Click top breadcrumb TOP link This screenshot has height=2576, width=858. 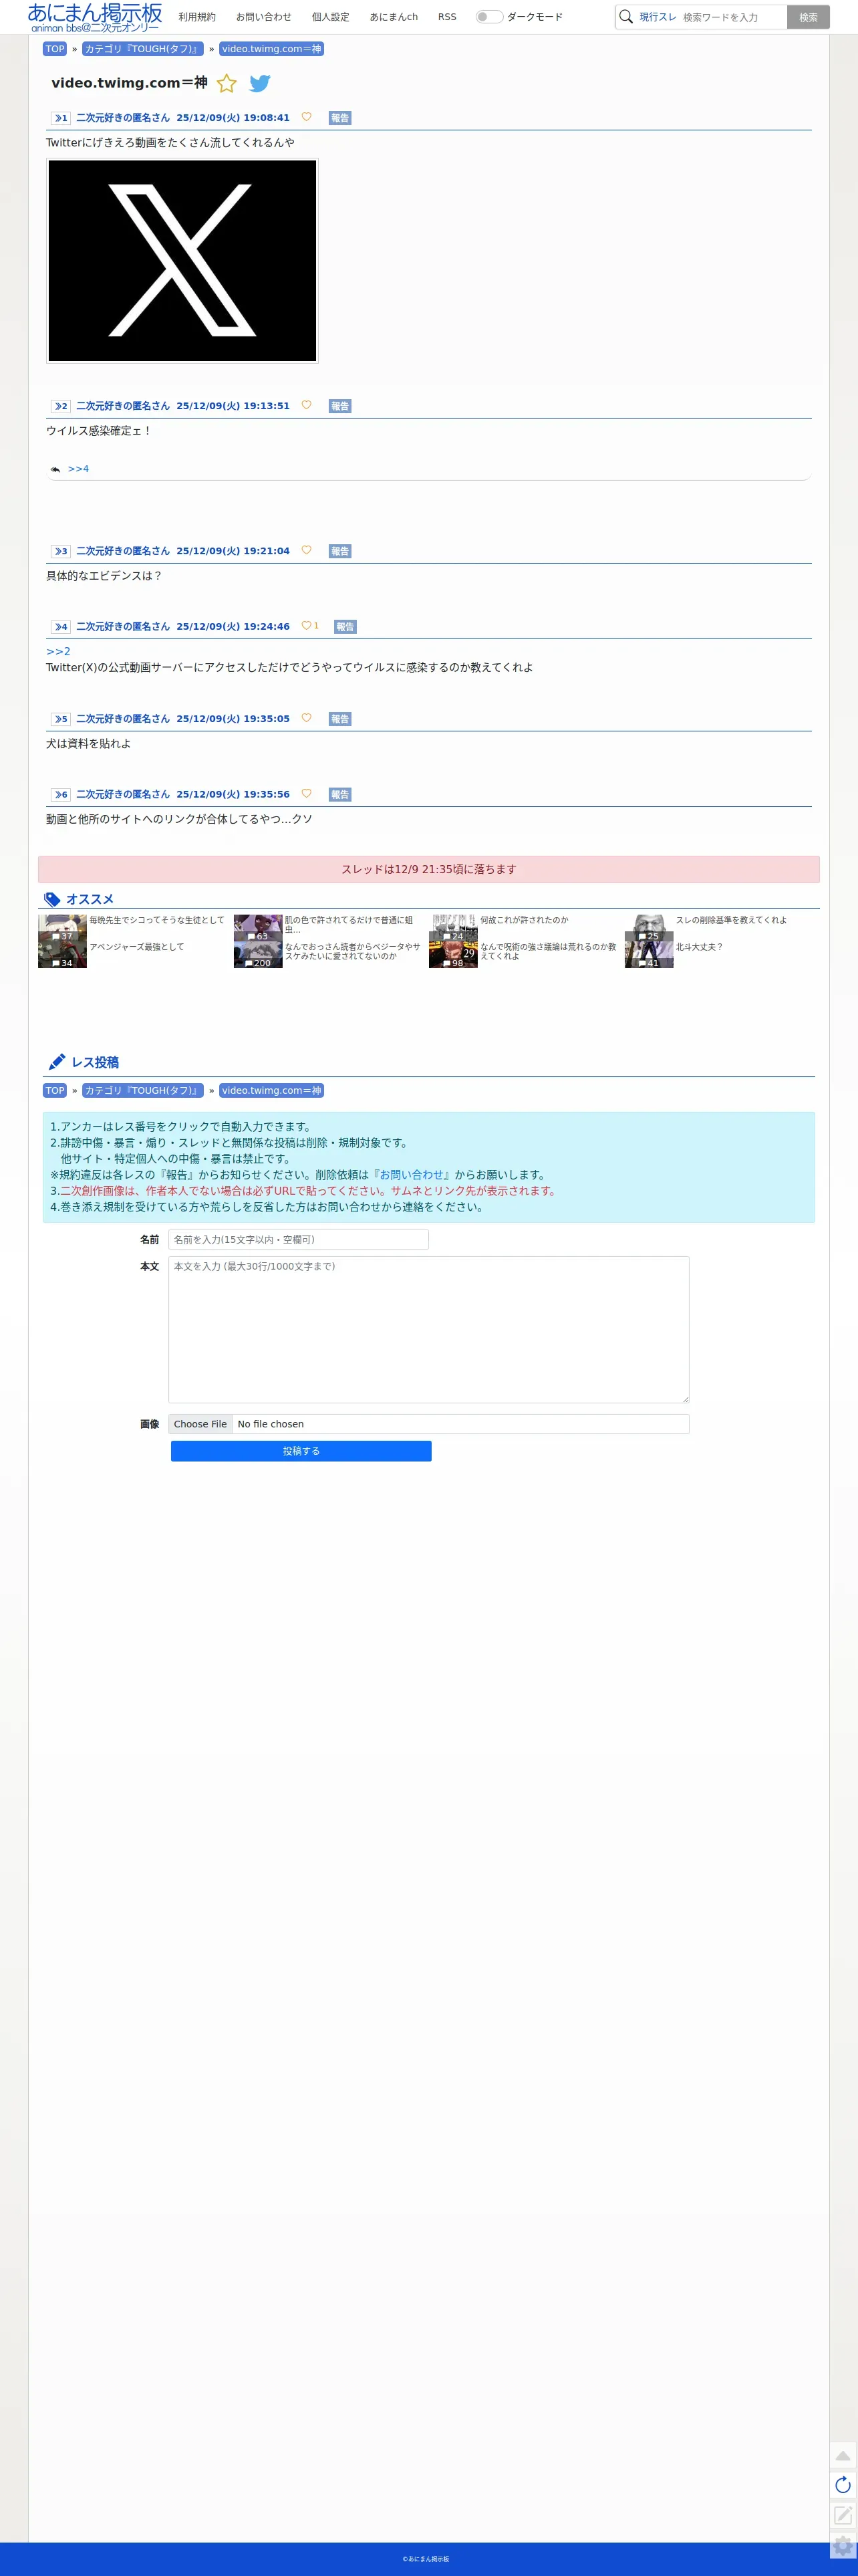point(55,49)
